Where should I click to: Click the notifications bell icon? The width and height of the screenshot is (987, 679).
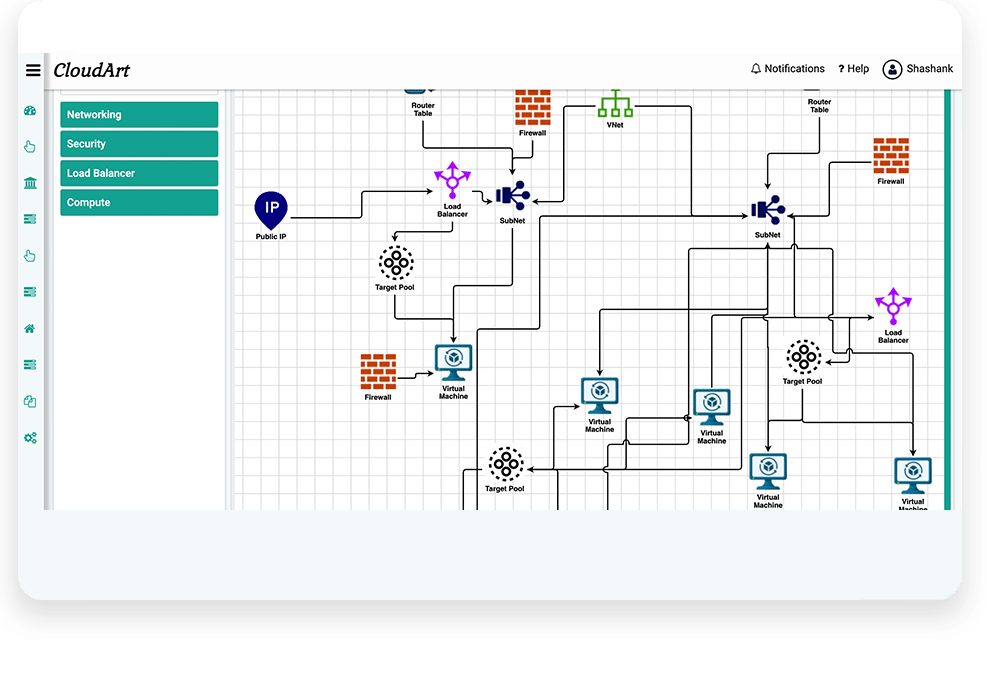756,69
